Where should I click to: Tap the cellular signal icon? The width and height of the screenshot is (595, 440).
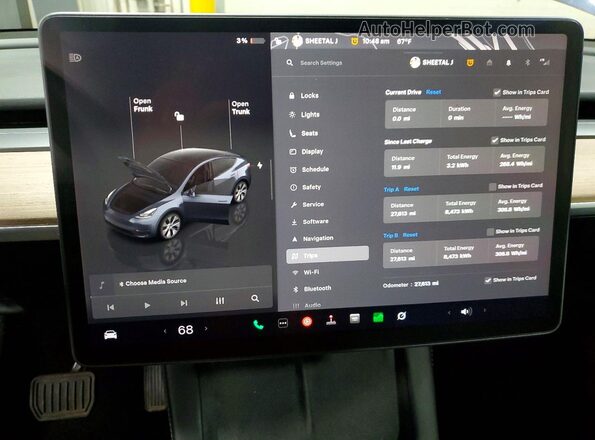[545, 62]
